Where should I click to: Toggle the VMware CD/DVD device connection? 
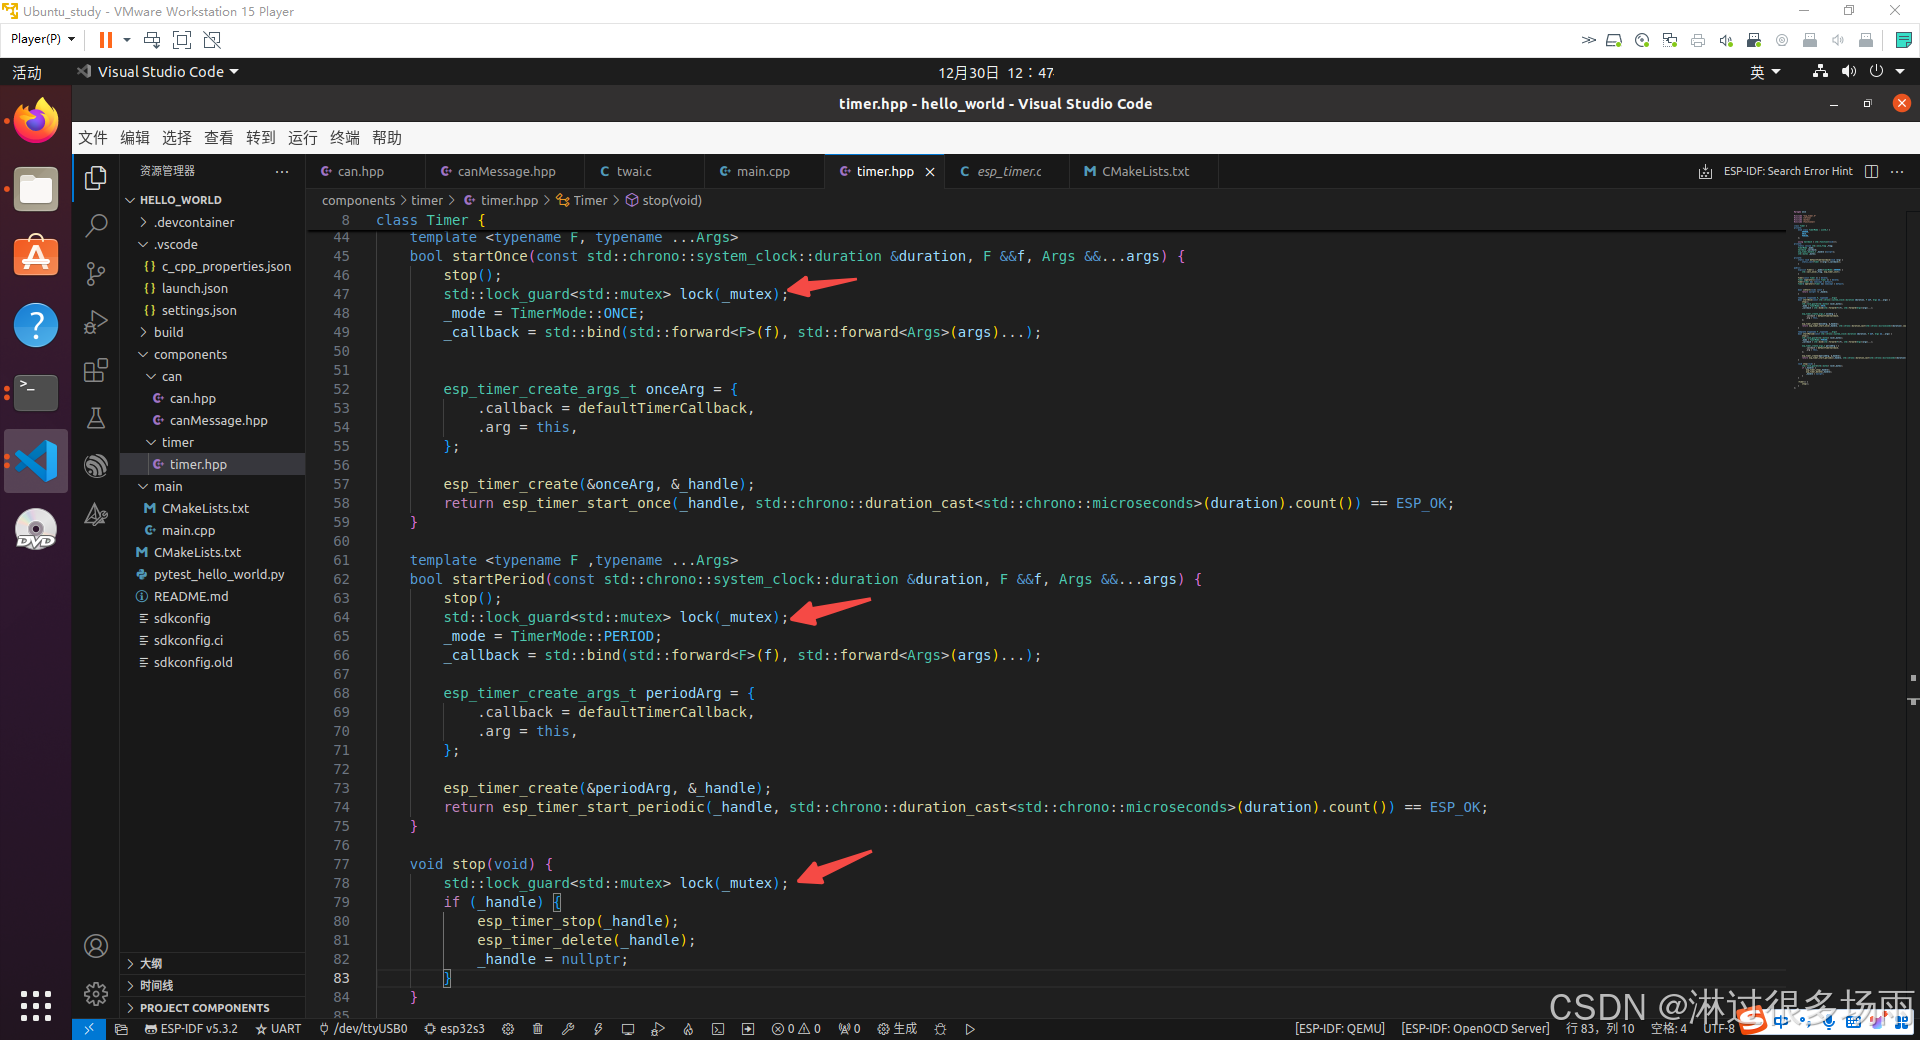[x=1642, y=40]
